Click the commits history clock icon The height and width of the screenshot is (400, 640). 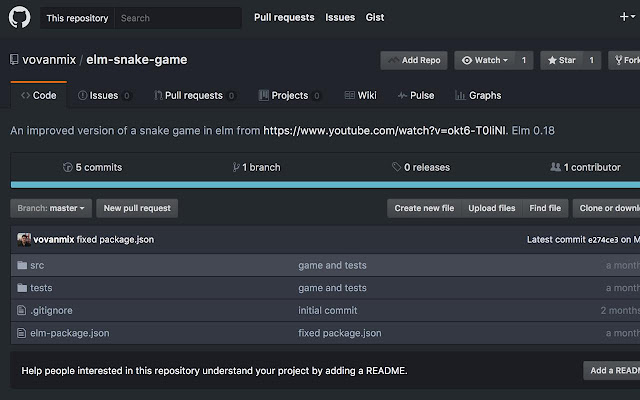67,167
